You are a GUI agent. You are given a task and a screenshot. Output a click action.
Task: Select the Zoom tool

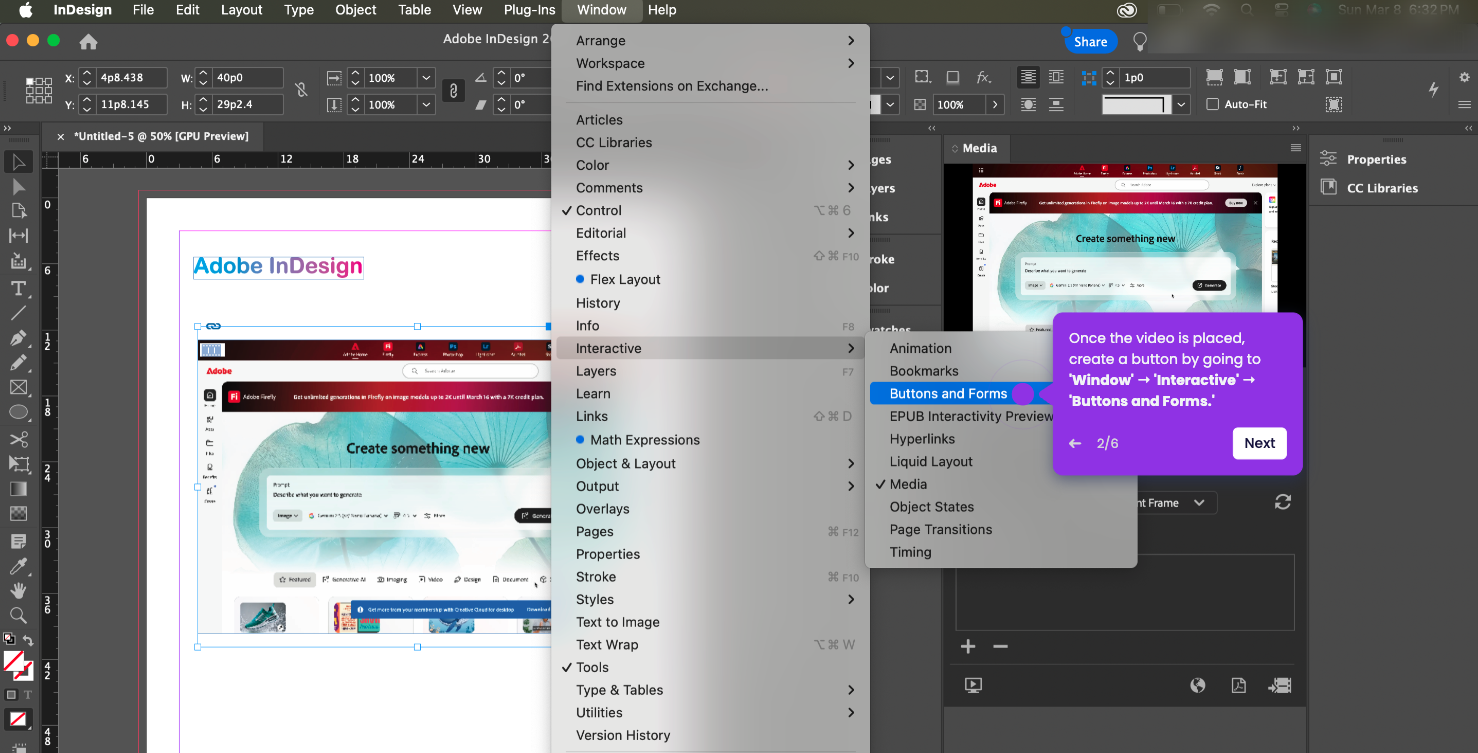point(18,615)
